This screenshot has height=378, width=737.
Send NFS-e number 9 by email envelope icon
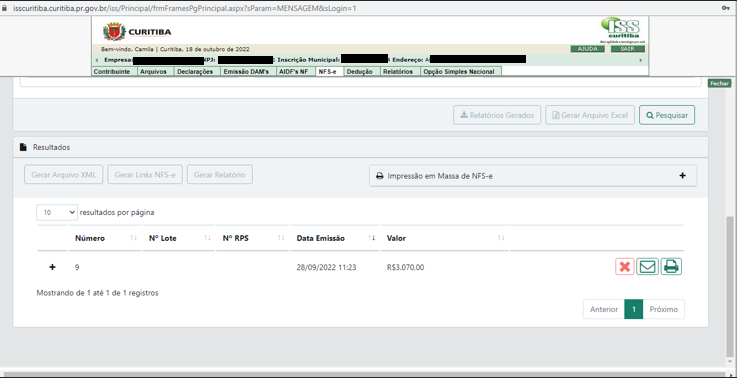647,267
